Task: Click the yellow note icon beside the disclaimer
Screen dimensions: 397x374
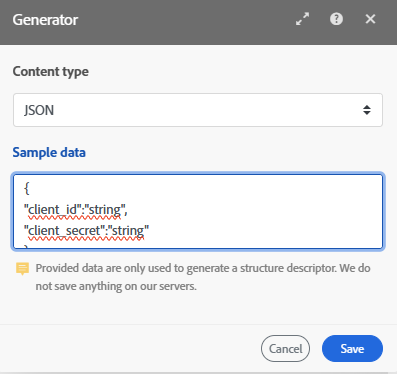Action: pyautogui.click(x=22, y=269)
